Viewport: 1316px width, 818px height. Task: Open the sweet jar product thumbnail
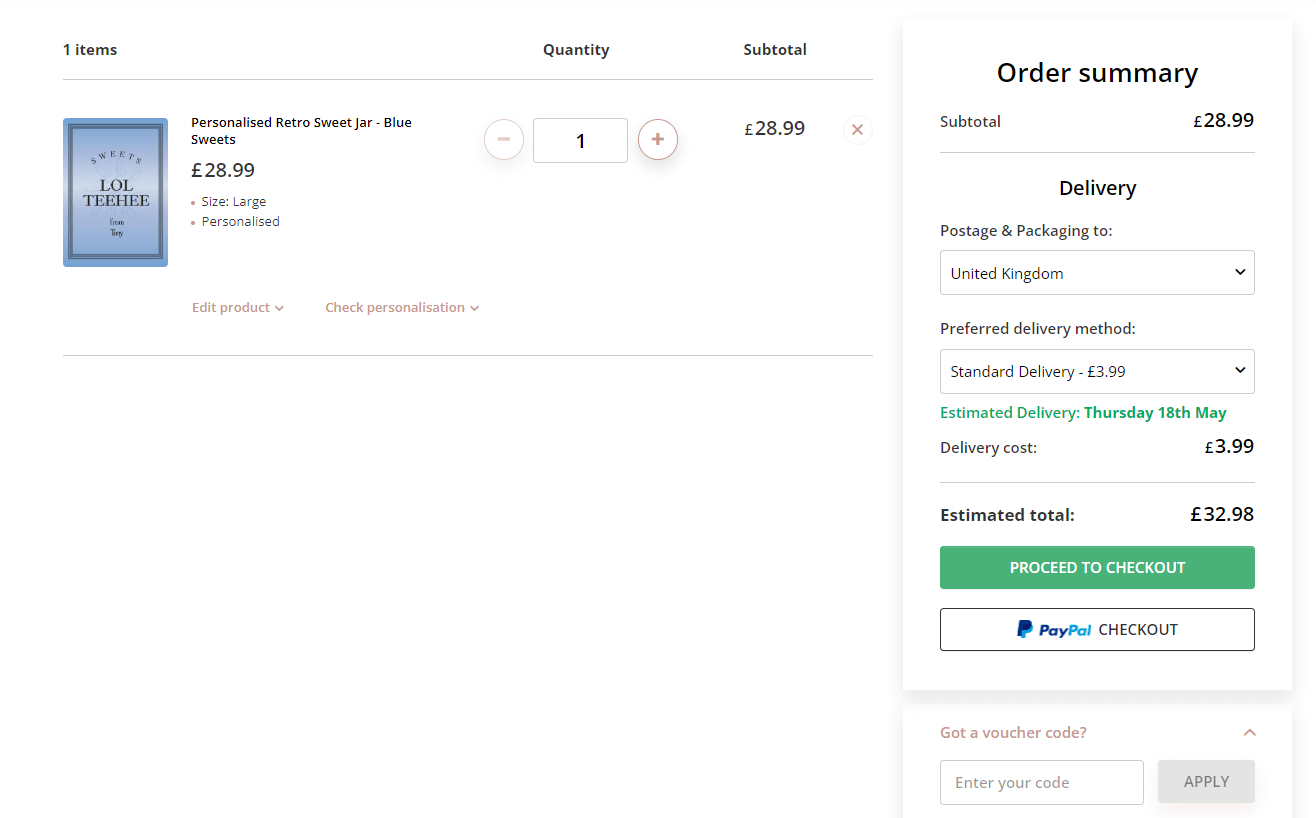[115, 192]
